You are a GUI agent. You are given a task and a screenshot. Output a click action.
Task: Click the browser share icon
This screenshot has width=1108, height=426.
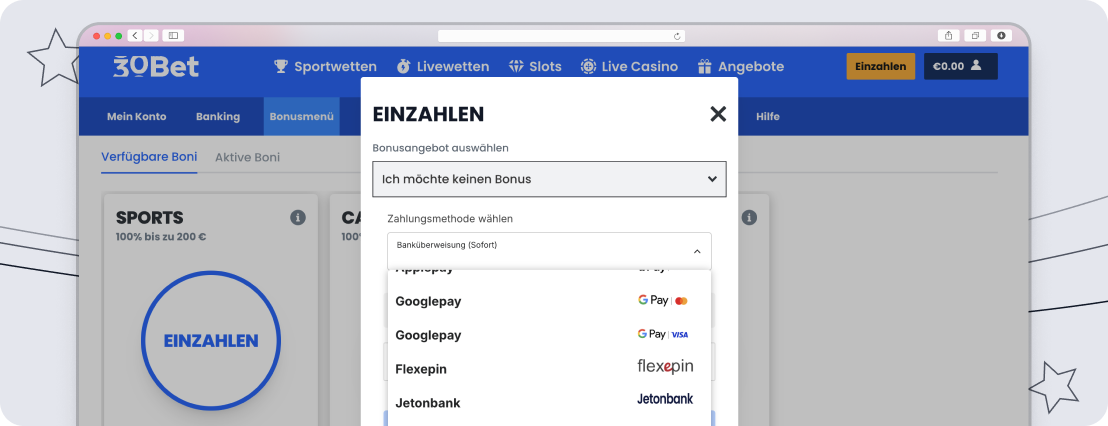(x=949, y=35)
